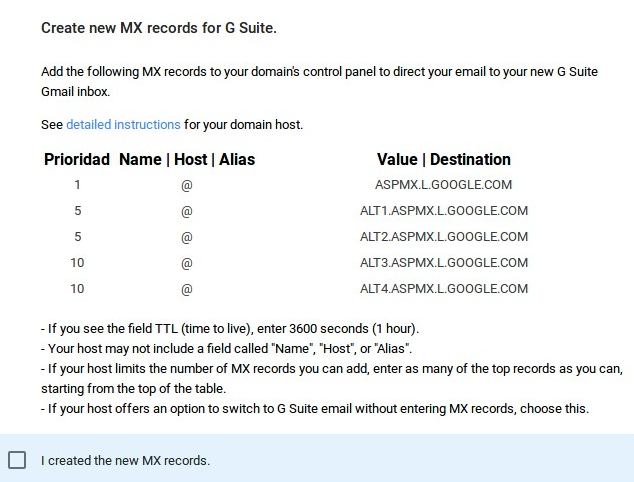This screenshot has height=482, width=634.
Task: Click the @ host in the ALT3 row
Action: click(187, 263)
